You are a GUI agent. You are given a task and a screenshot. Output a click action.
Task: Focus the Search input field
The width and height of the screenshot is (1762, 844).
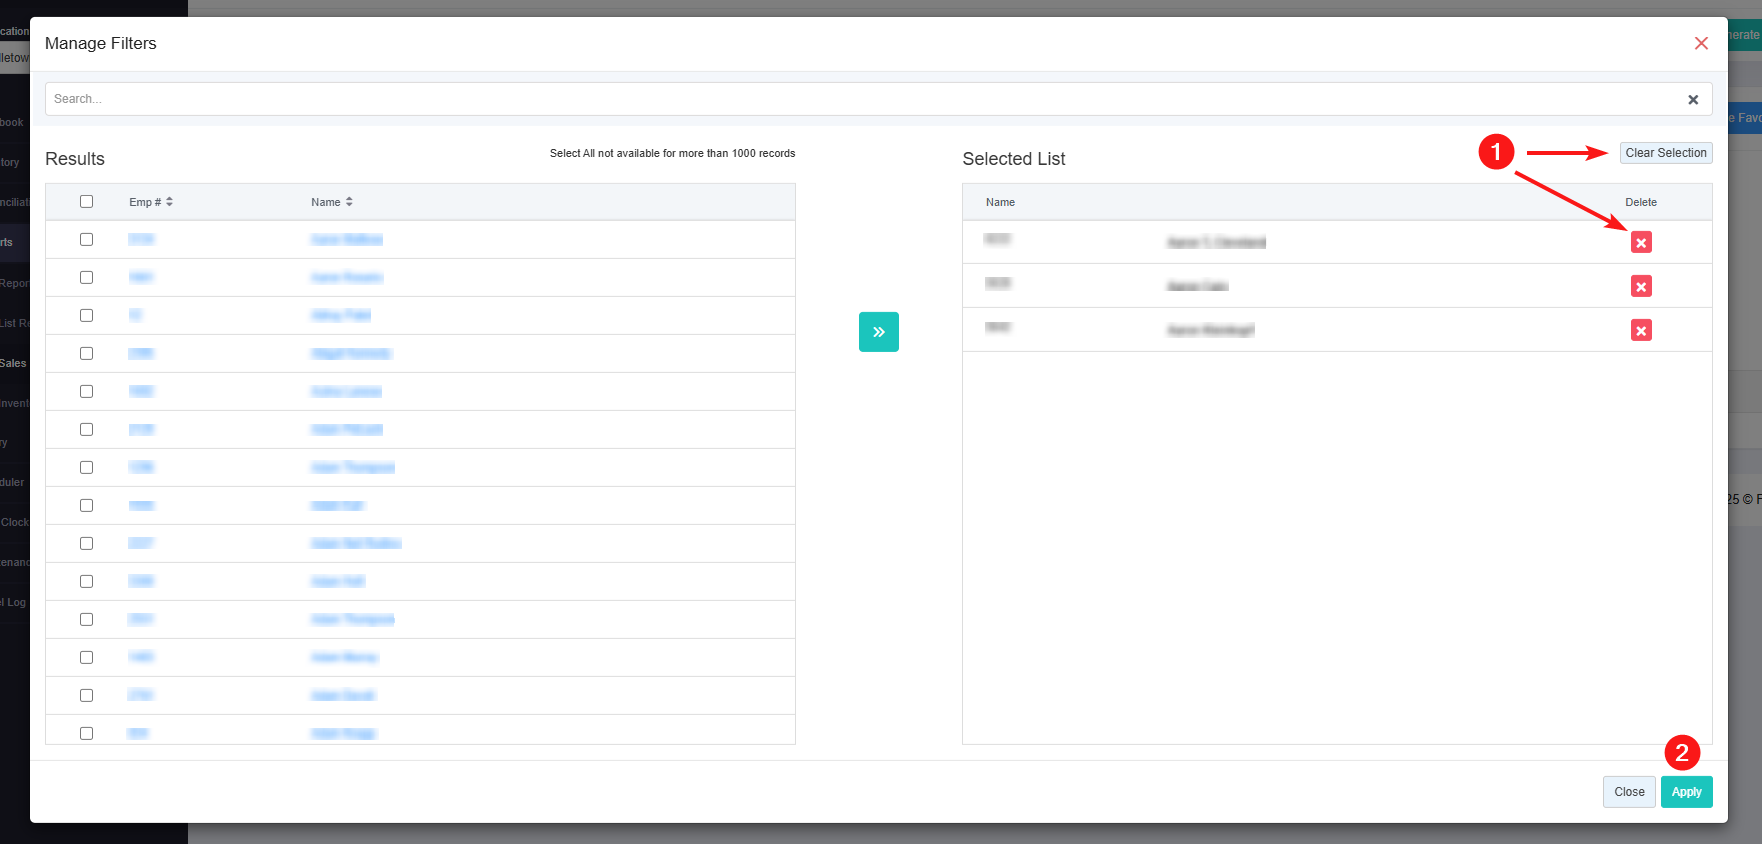click(x=860, y=99)
